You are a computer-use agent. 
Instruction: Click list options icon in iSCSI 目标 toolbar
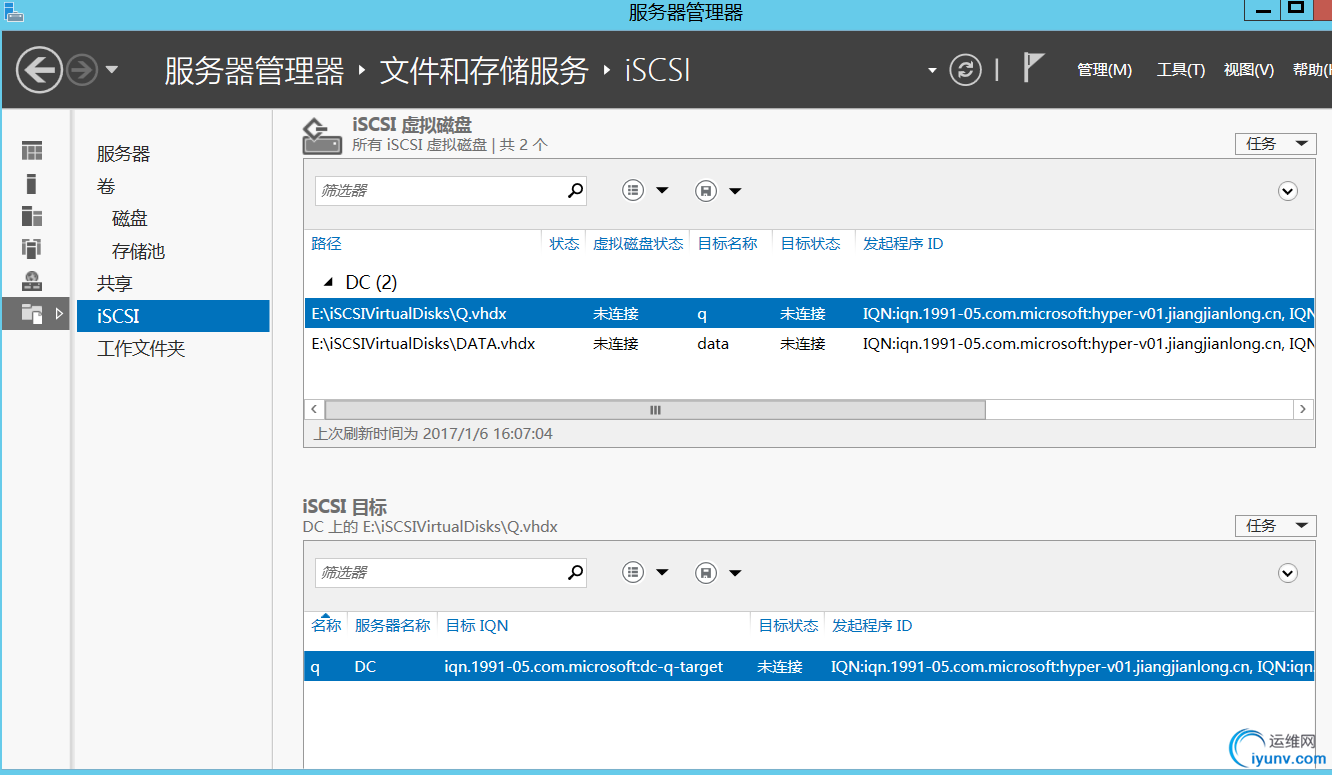(633, 573)
